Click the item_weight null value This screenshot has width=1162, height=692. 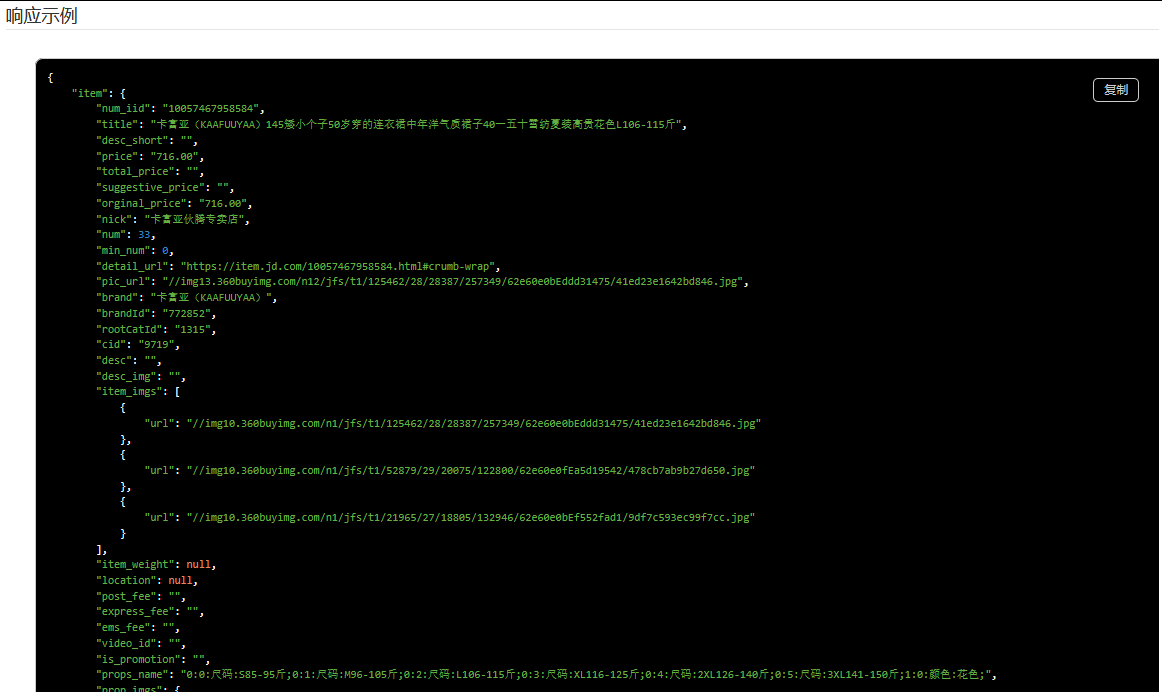tap(199, 565)
